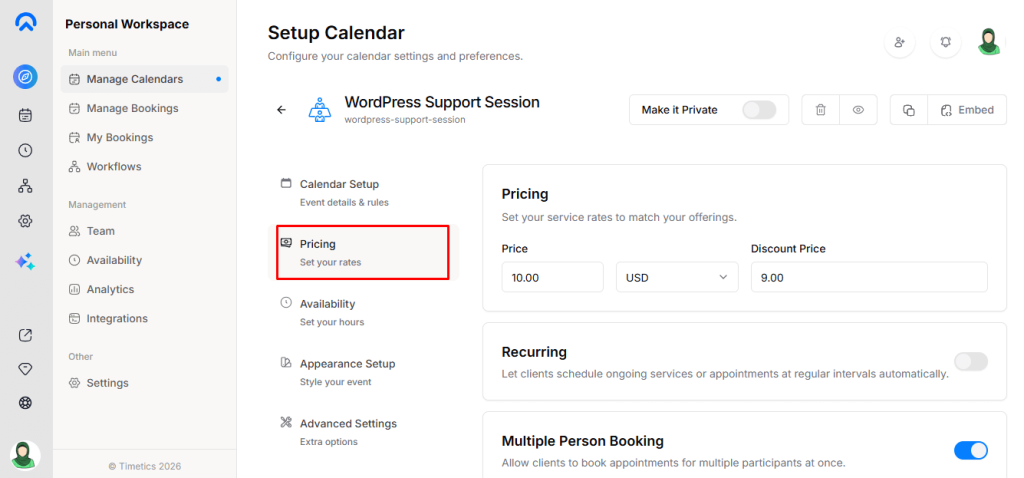
Task: Click the duplicate copy icon
Action: 909,110
